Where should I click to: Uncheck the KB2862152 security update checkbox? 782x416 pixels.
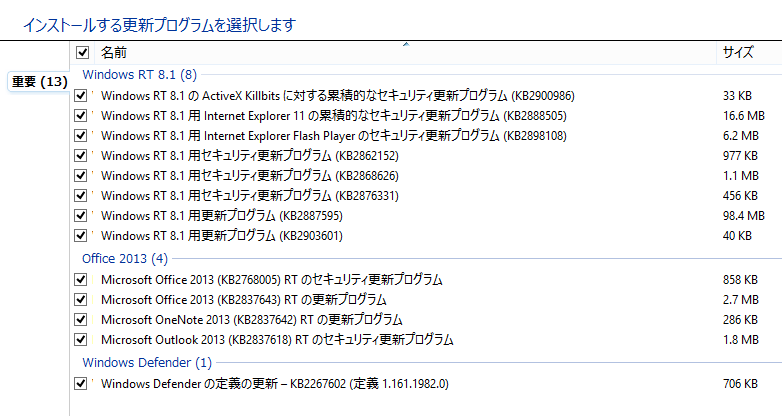tap(80, 155)
